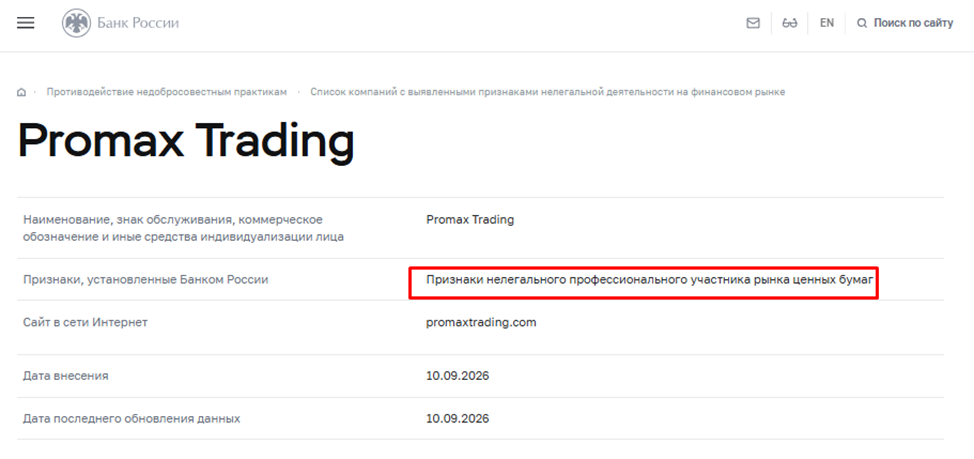Screen dimensions: 974x459
Task: Go to home via breadcrumb house icon
Action: [22, 93]
